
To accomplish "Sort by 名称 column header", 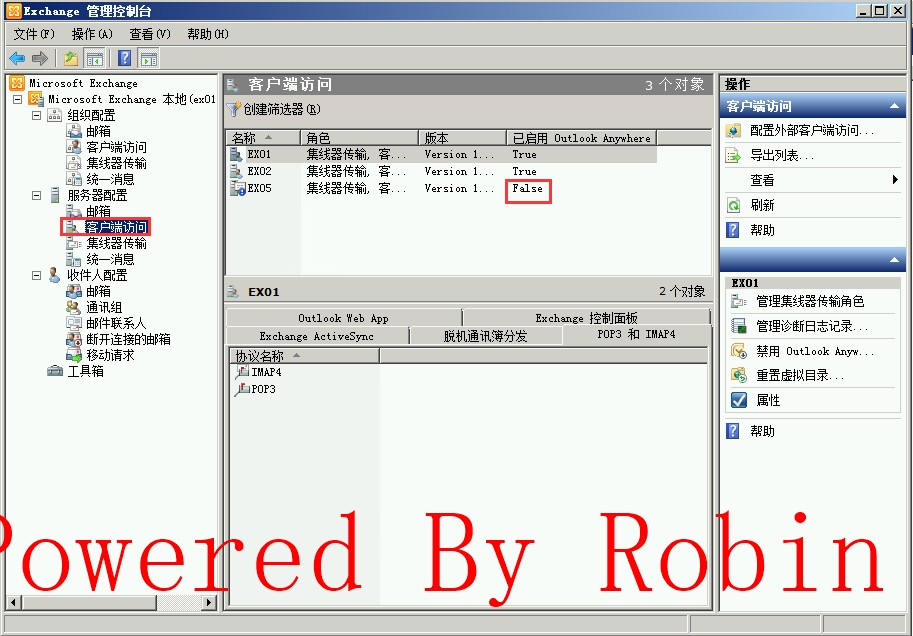I will (x=263, y=138).
